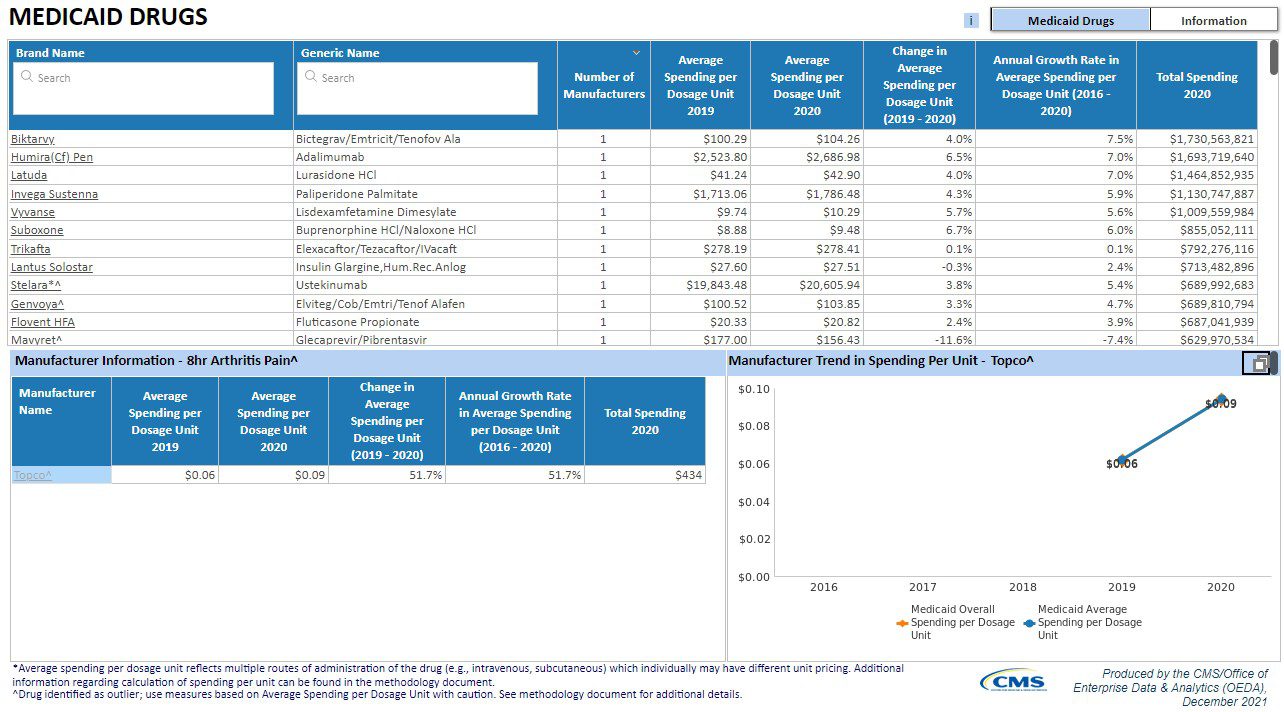Image resolution: width=1284 pixels, height=712 pixels.
Task: Open the Humira(Cf) Pen drug link
Action: [x=51, y=157]
